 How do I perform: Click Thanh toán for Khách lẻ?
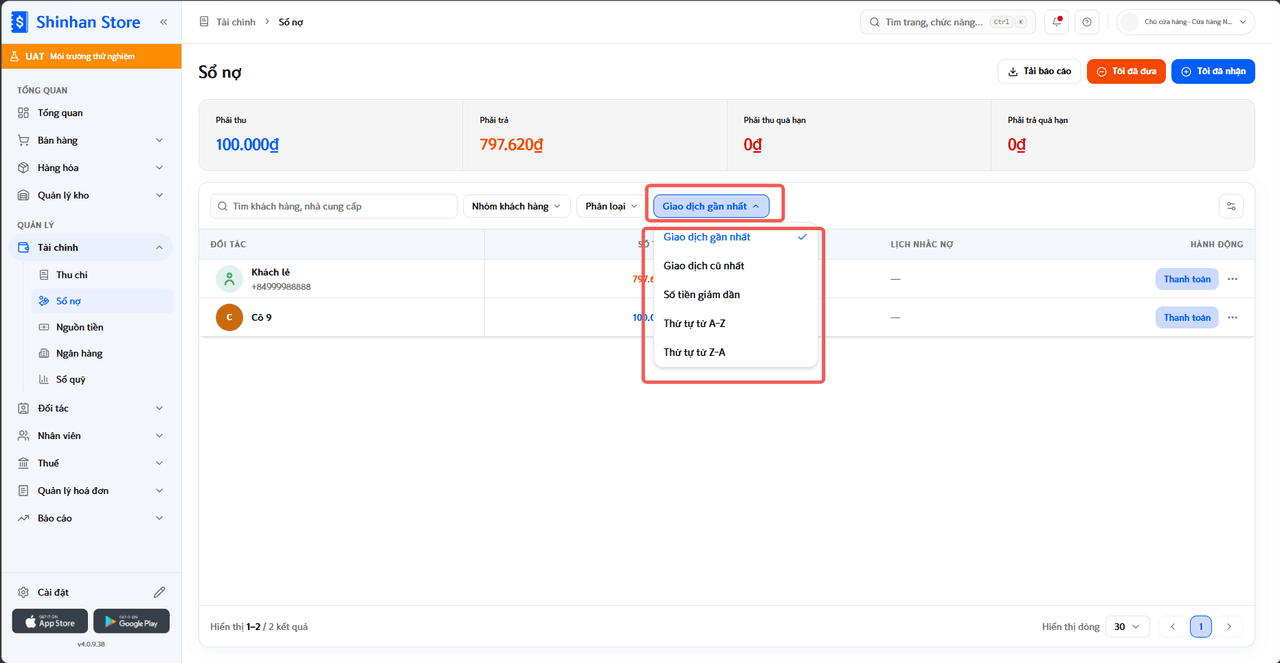click(x=1187, y=279)
